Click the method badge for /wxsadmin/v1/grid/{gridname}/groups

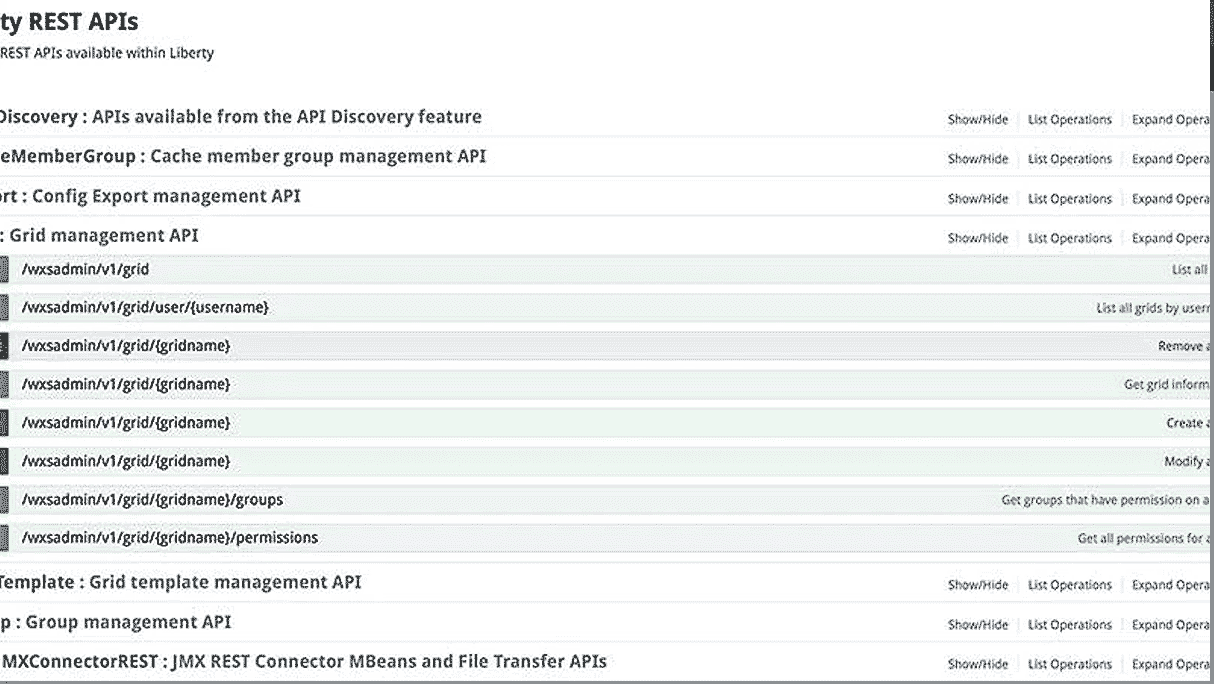6,499
